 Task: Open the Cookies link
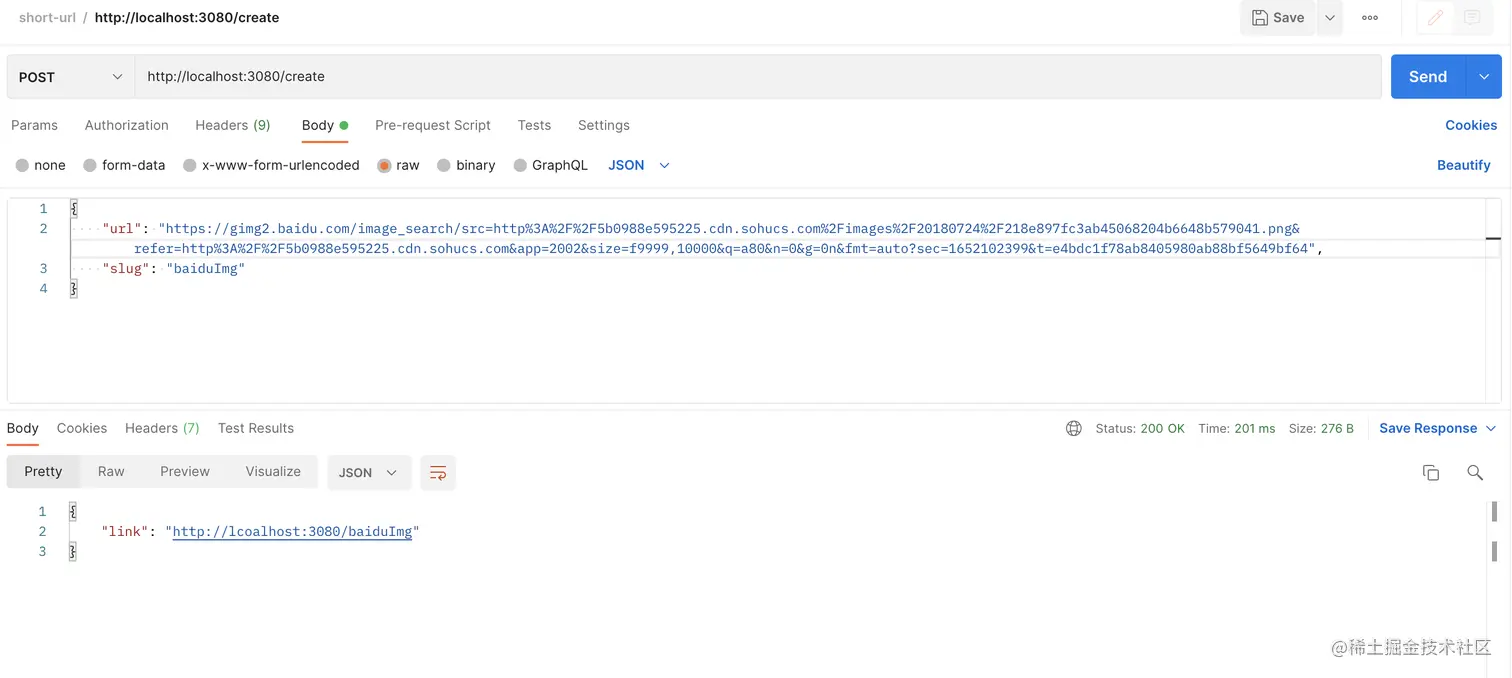tap(1471, 125)
